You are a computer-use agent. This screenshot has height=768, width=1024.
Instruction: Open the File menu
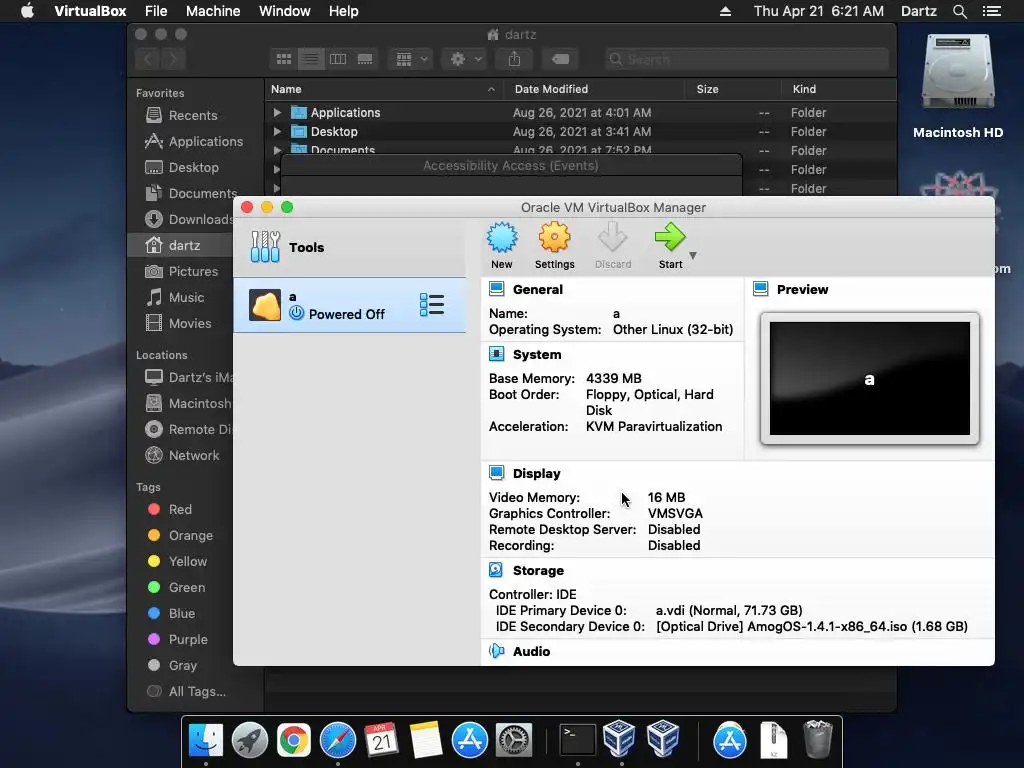pyautogui.click(x=156, y=11)
